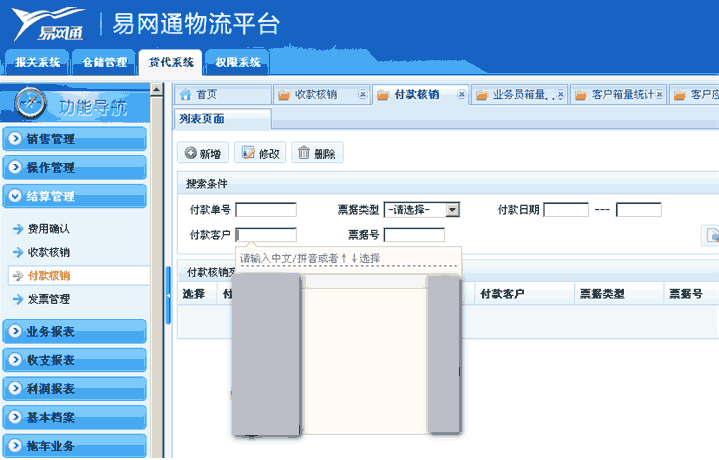Expand the 收支报表 menu section
Image resolution: width=719 pixels, height=460 pixels.
[x=74, y=360]
